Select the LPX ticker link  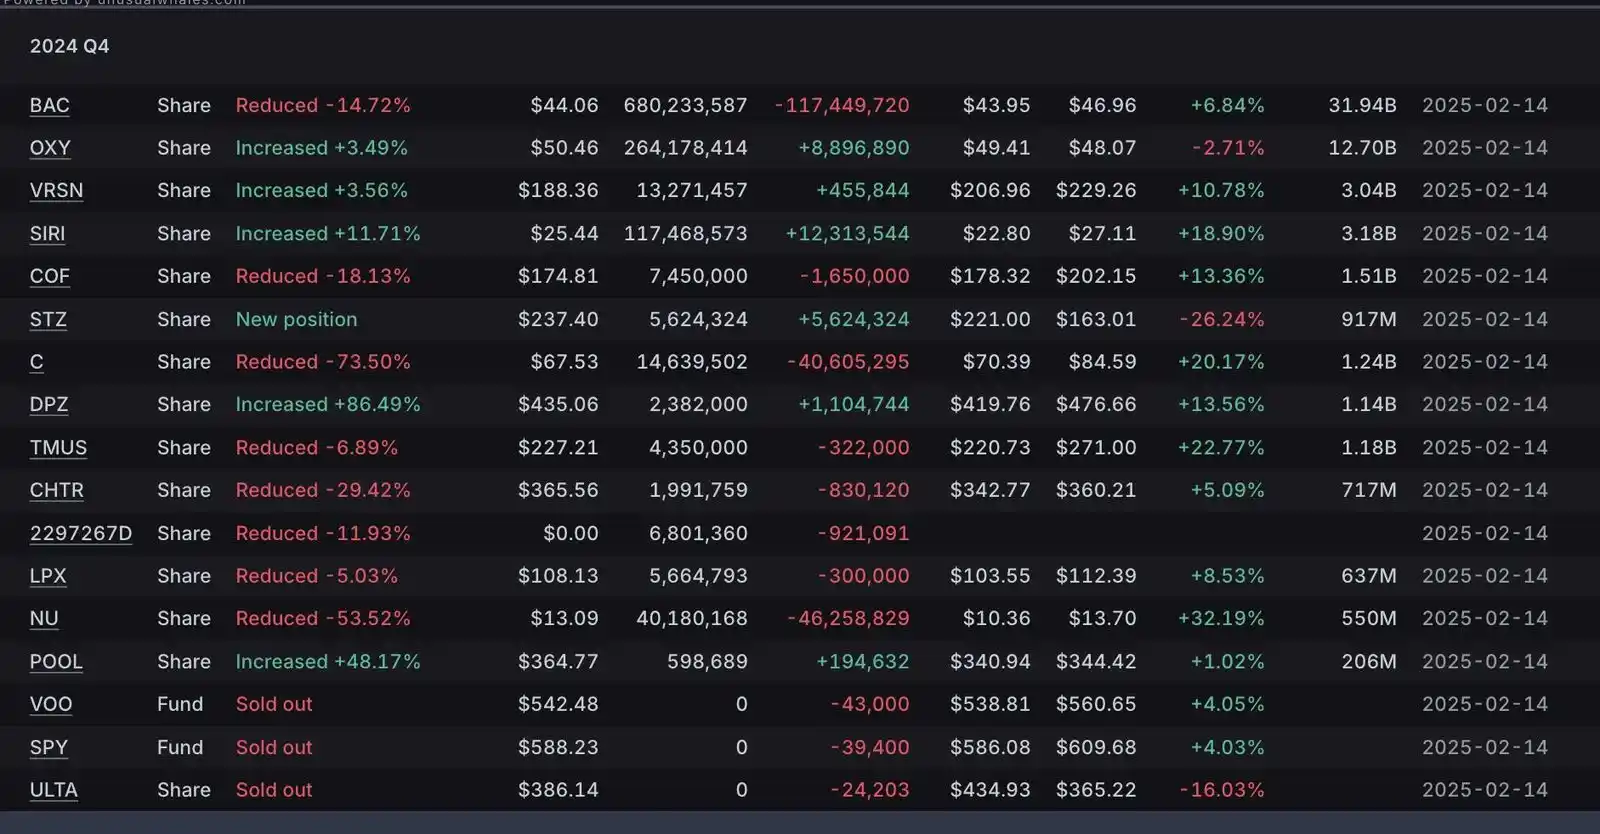(48, 576)
